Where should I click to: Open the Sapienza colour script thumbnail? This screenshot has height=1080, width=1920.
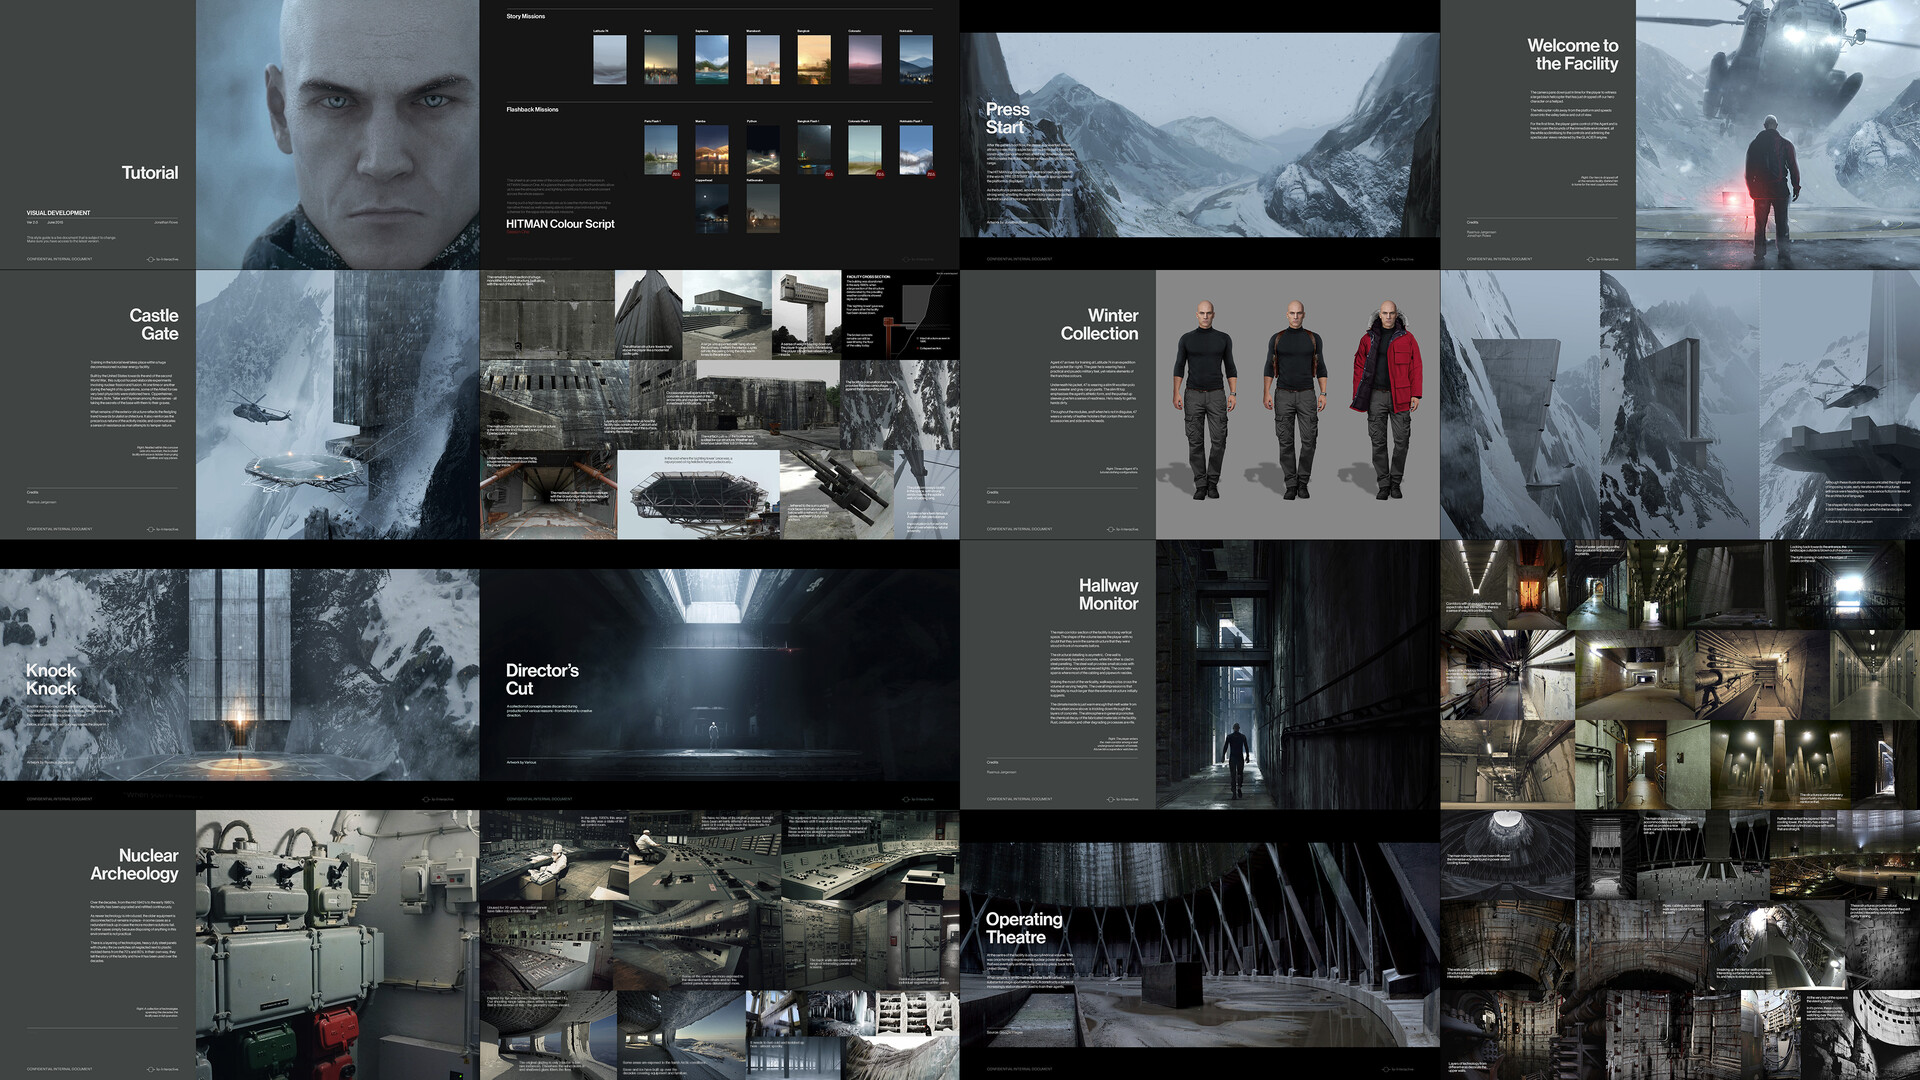tap(713, 59)
